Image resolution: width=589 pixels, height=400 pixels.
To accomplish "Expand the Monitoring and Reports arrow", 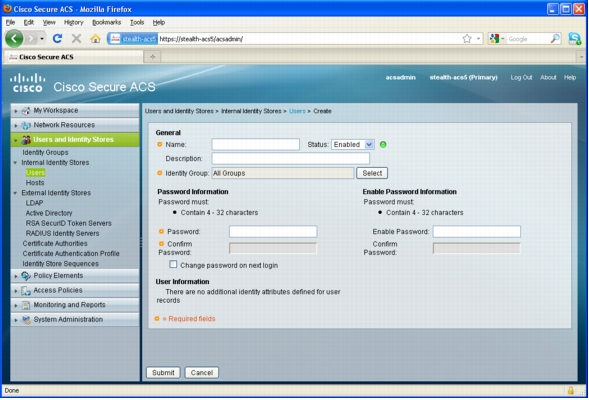I will click(16, 305).
